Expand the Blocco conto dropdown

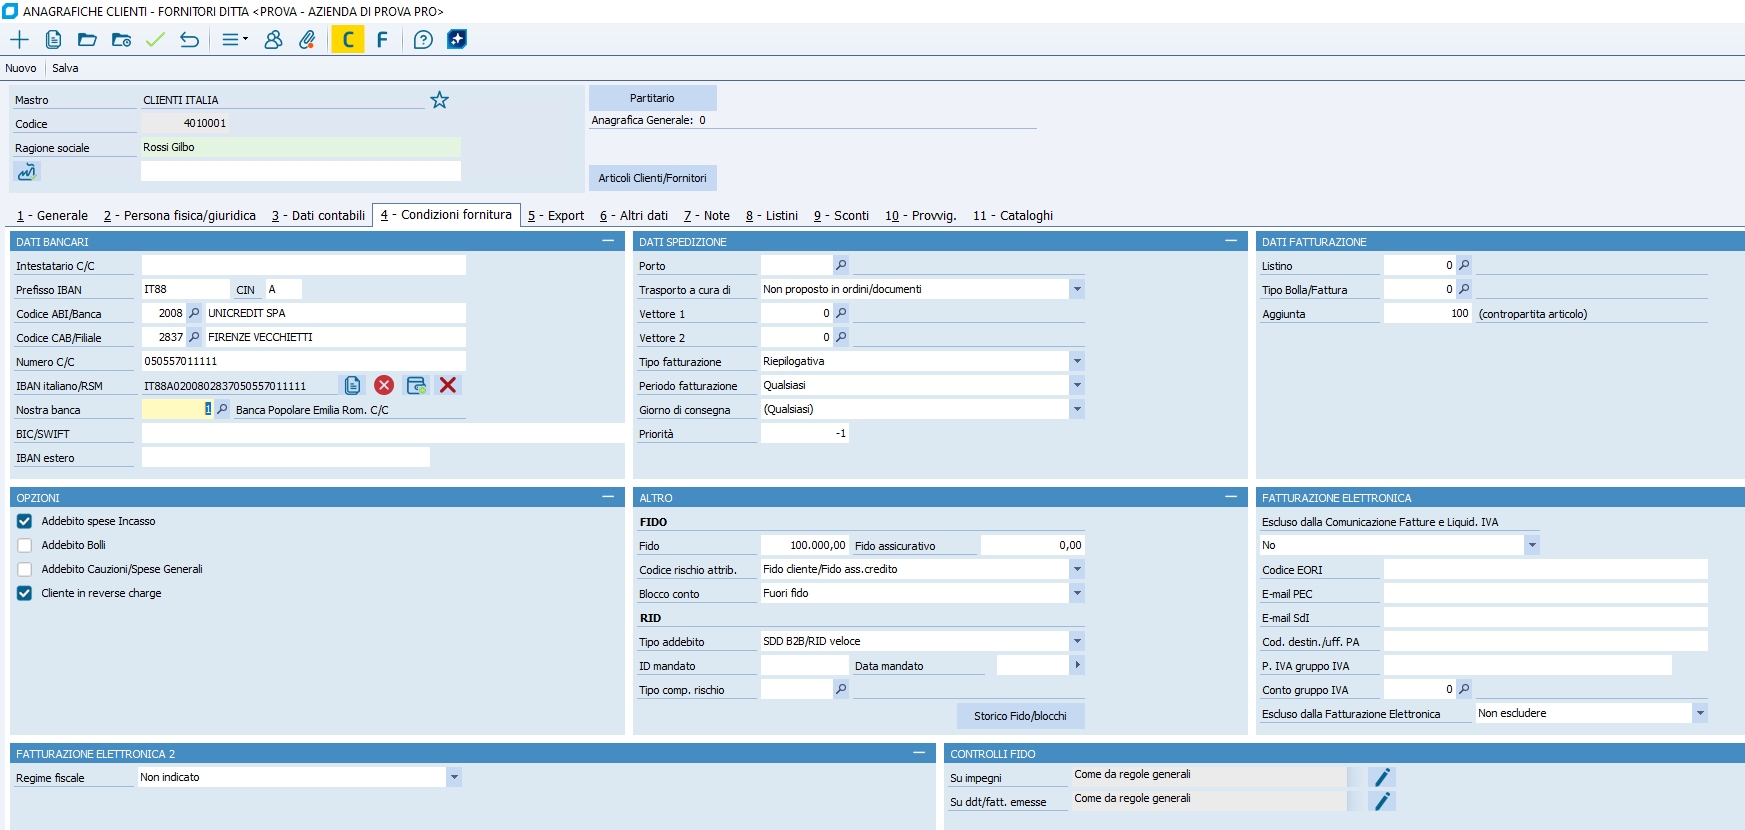click(x=1077, y=594)
